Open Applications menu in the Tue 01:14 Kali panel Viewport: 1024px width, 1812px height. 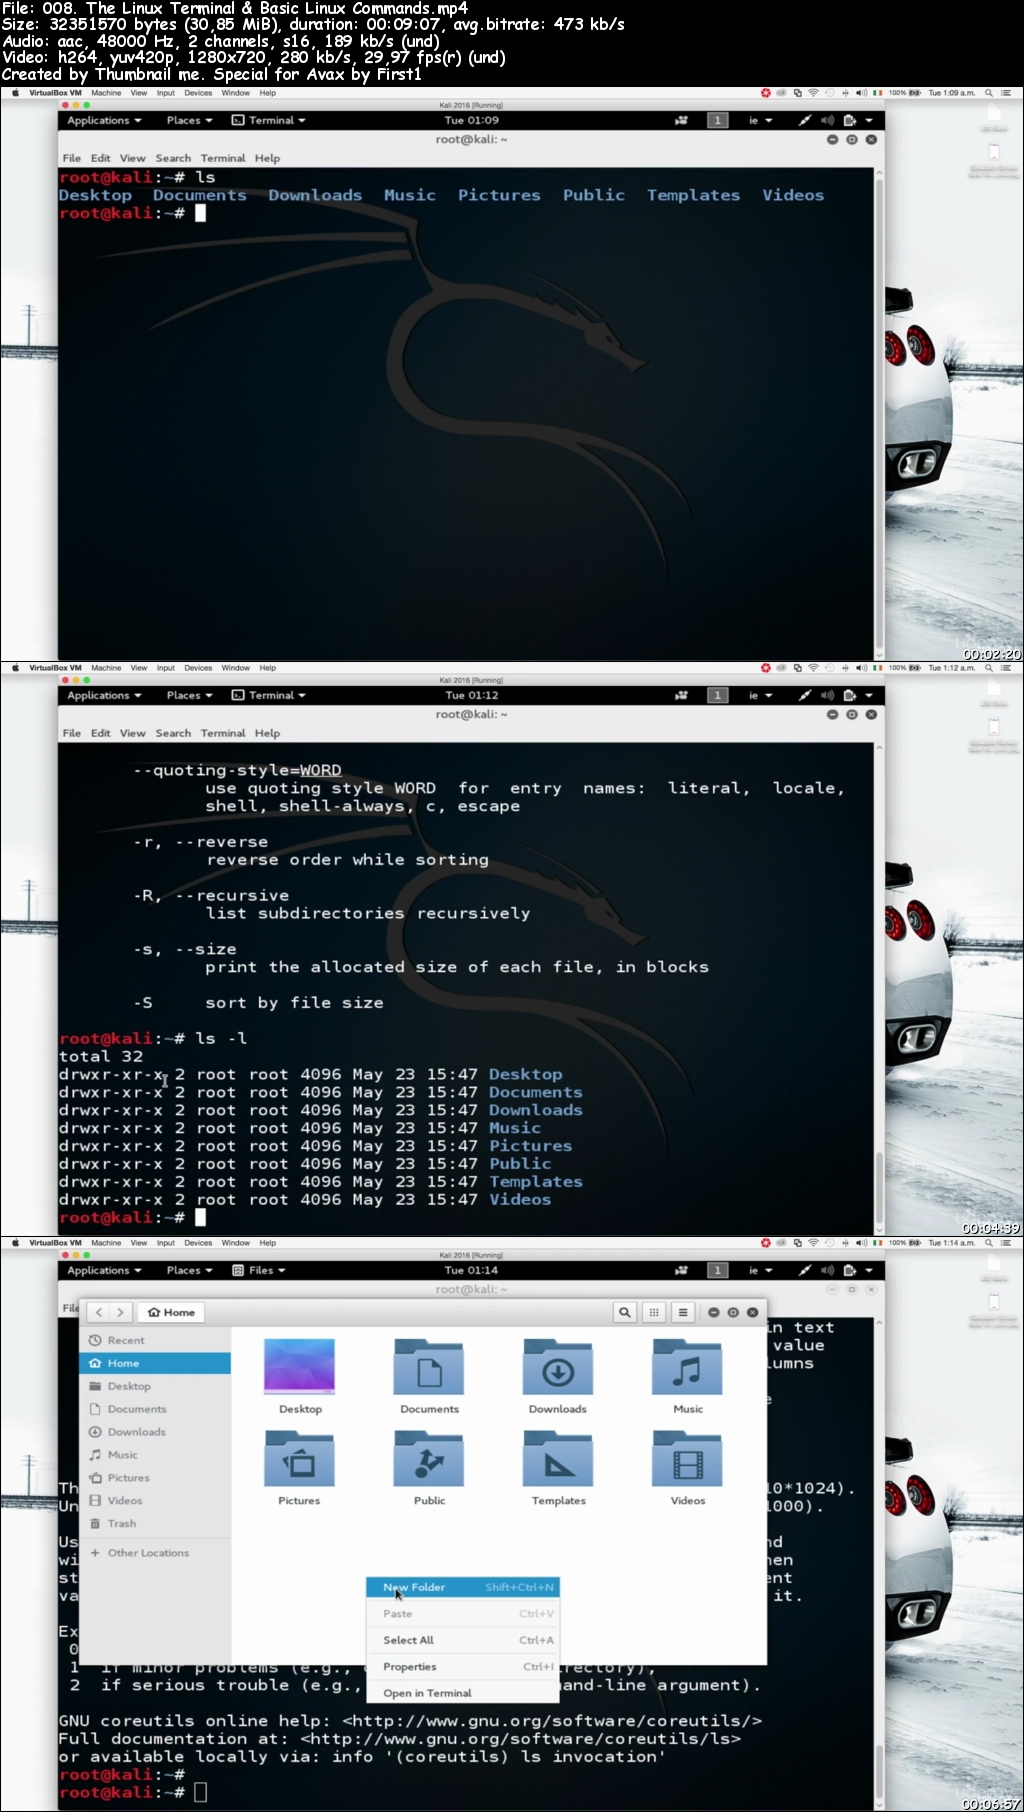104,1270
